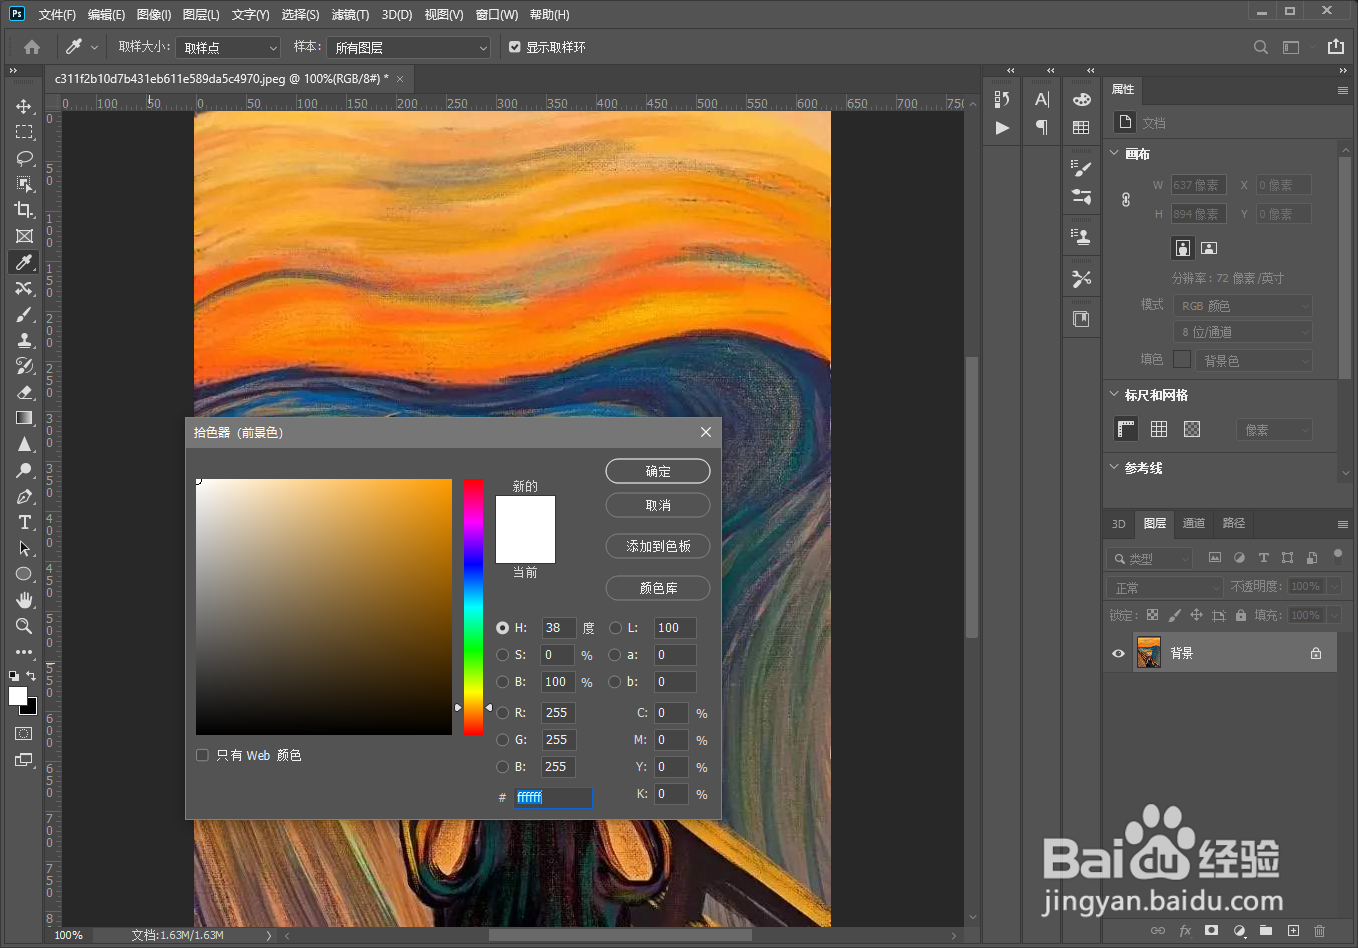Screen dimensions: 1358x948
Task: Select the H hue radio button
Action: click(503, 628)
